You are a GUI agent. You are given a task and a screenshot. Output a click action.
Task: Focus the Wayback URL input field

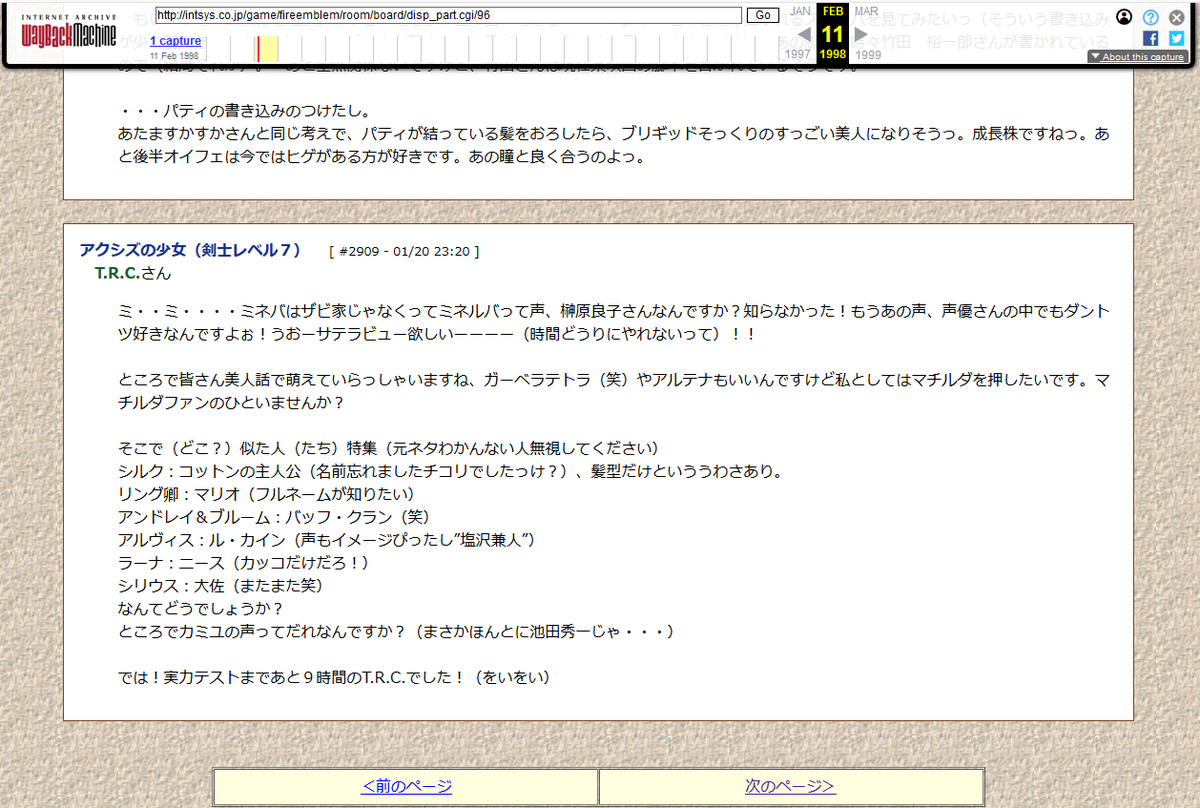[449, 15]
